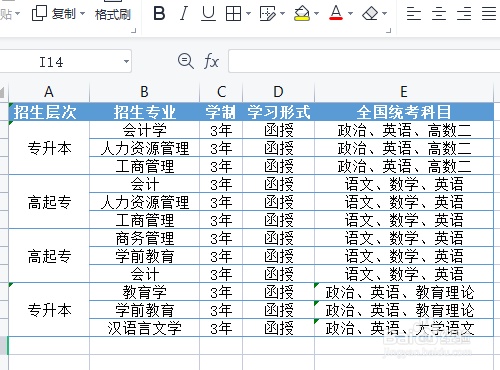Select 函授 cell in 教育学 row
500x370 pixels.
278,292
